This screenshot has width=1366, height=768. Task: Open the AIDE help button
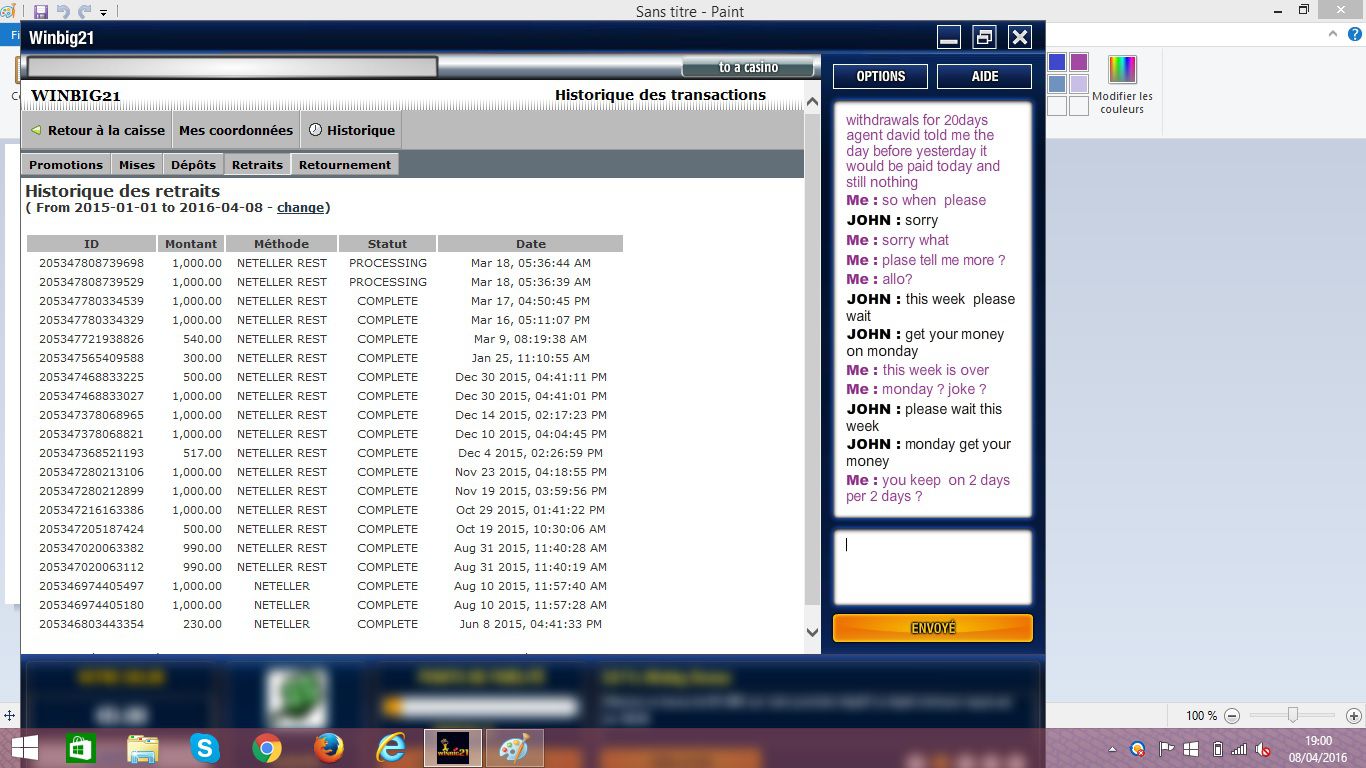pyautogui.click(x=984, y=76)
